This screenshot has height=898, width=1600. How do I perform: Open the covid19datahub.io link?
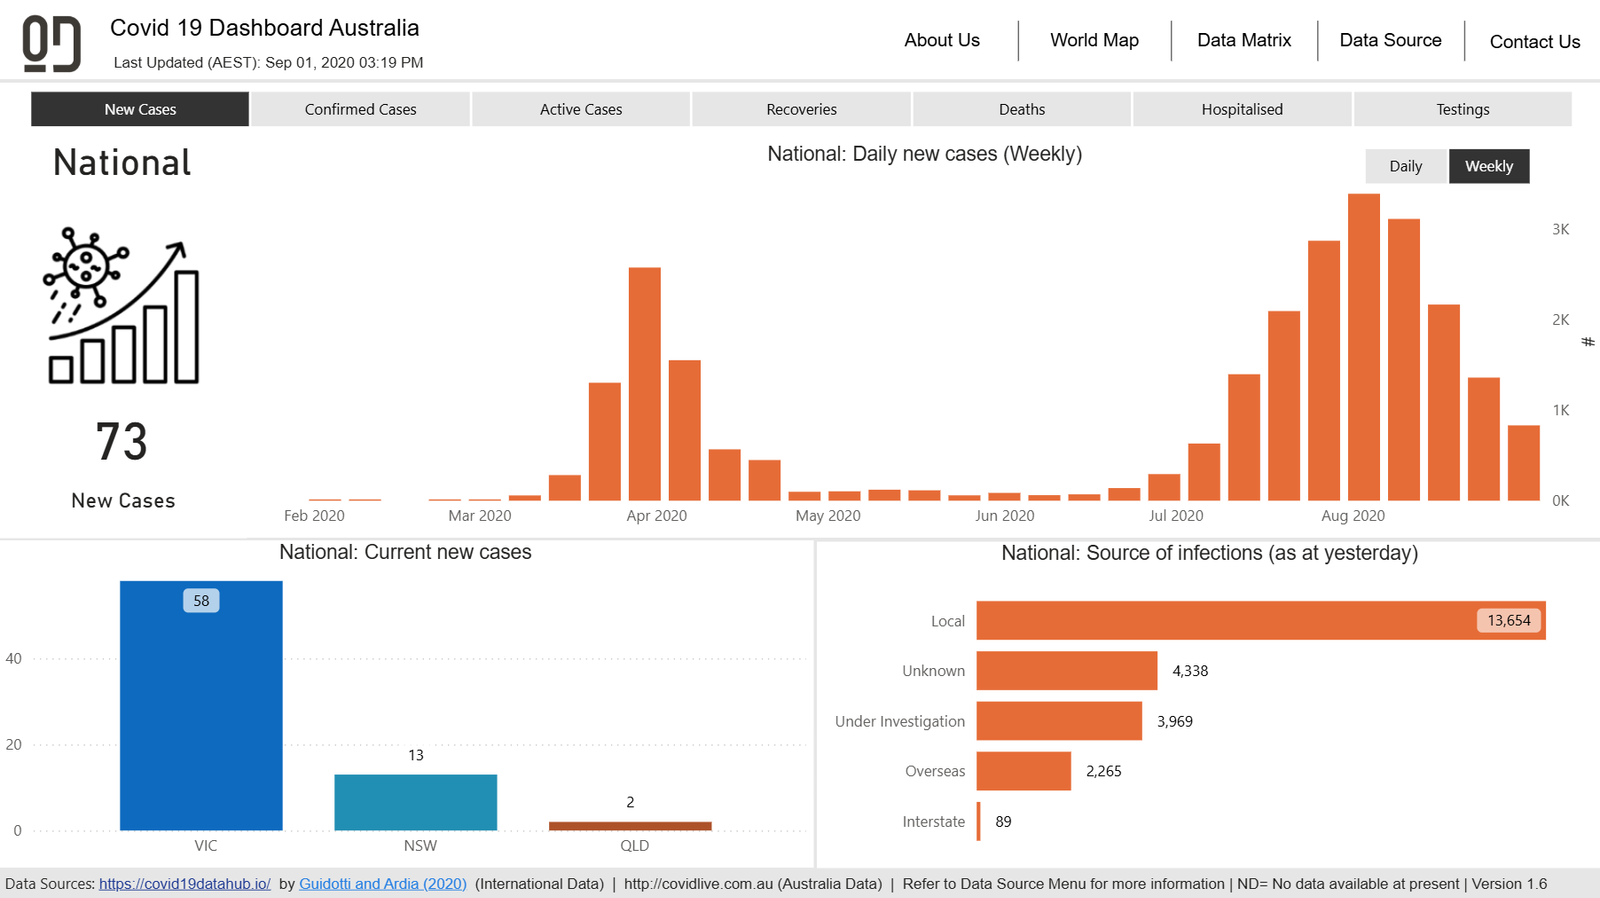185,884
